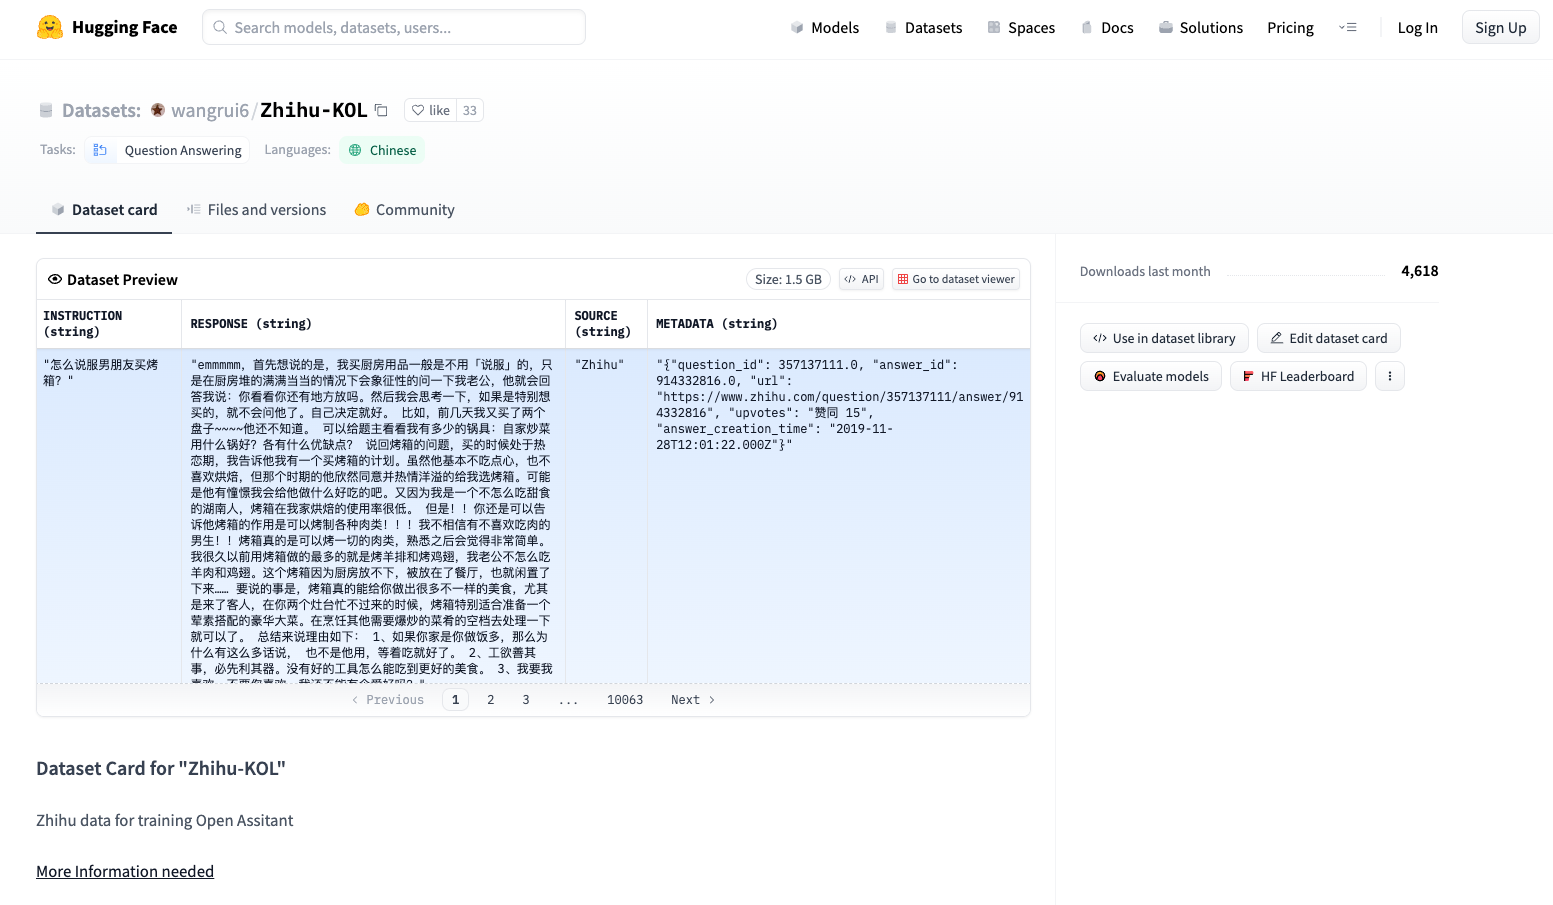The width and height of the screenshot is (1553, 905).
Task: Expand the additional navigation menu icon
Action: point(1348,28)
